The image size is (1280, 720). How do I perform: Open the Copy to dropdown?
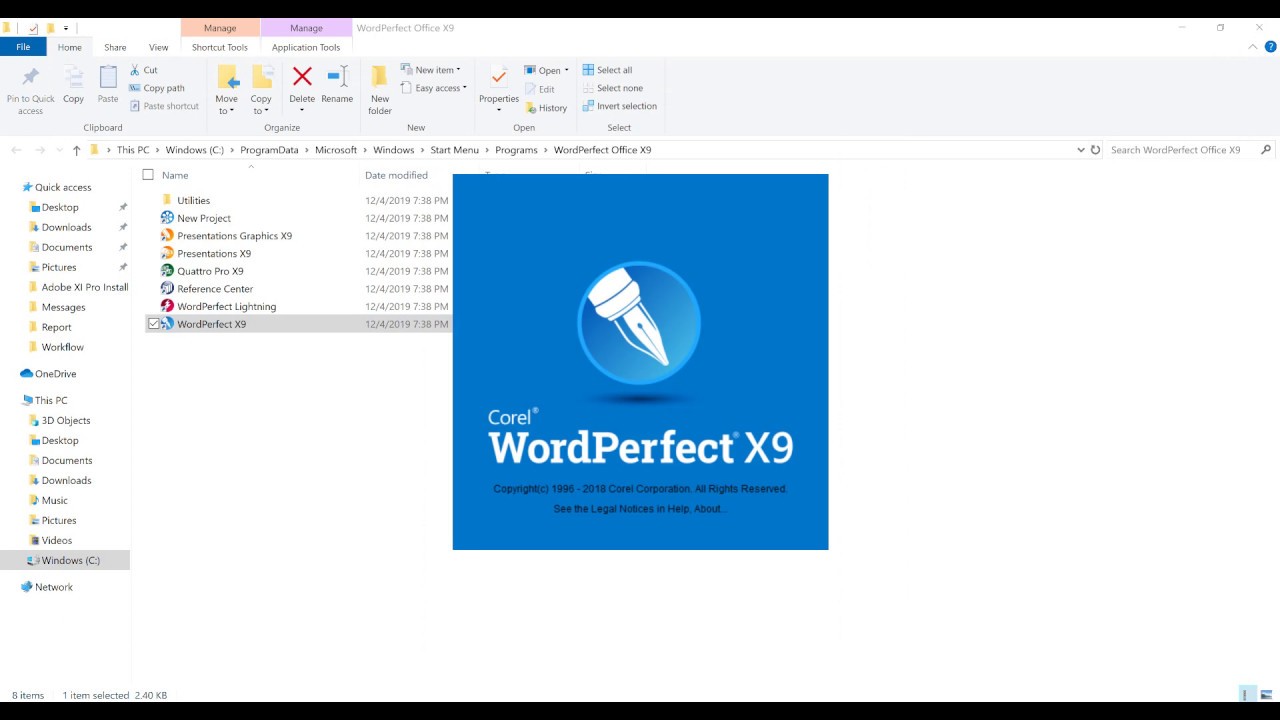pyautogui.click(x=261, y=105)
